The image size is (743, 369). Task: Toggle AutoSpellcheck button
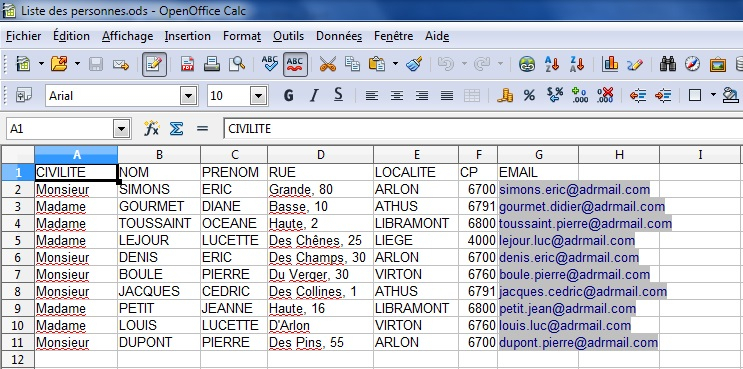pos(295,64)
